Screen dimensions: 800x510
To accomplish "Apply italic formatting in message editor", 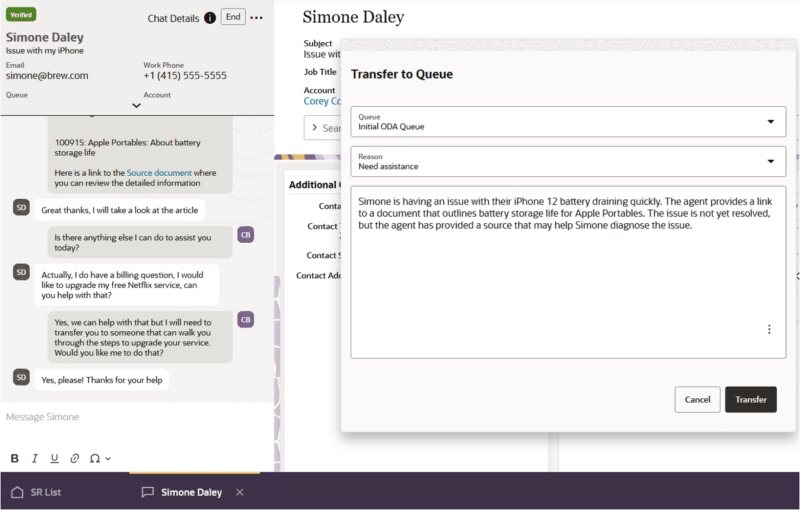I will [x=34, y=458].
